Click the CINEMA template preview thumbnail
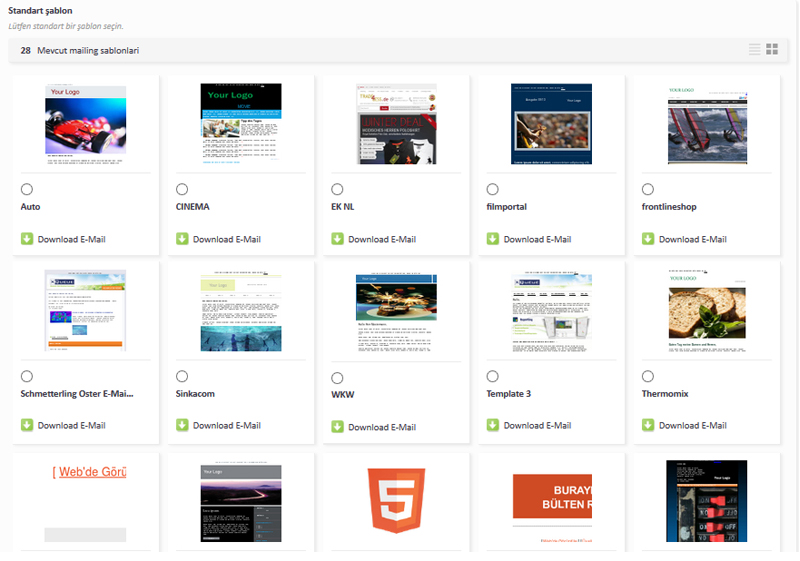 [x=241, y=122]
